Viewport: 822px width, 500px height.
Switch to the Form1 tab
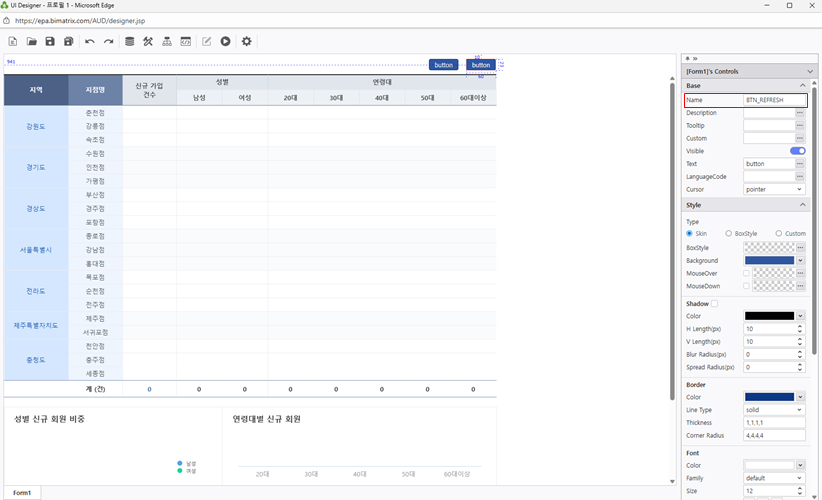pyautogui.click(x=22, y=493)
